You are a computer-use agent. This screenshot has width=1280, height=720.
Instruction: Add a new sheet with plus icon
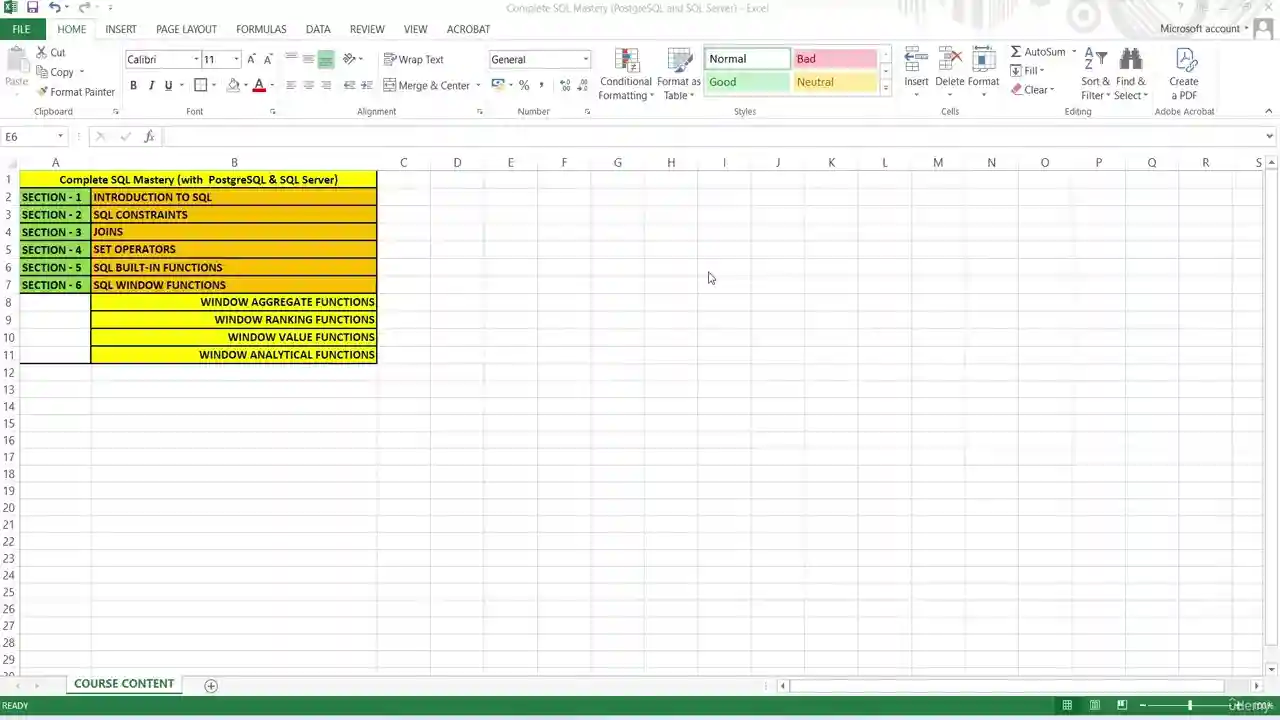[211, 685]
